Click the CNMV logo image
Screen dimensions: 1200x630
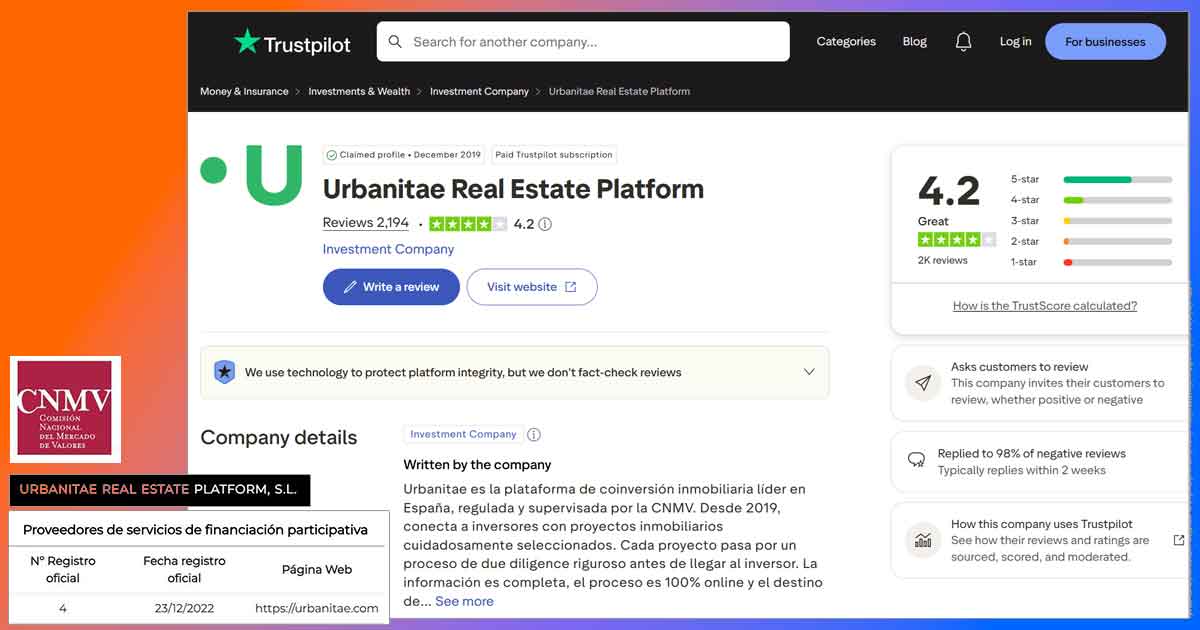pos(65,409)
